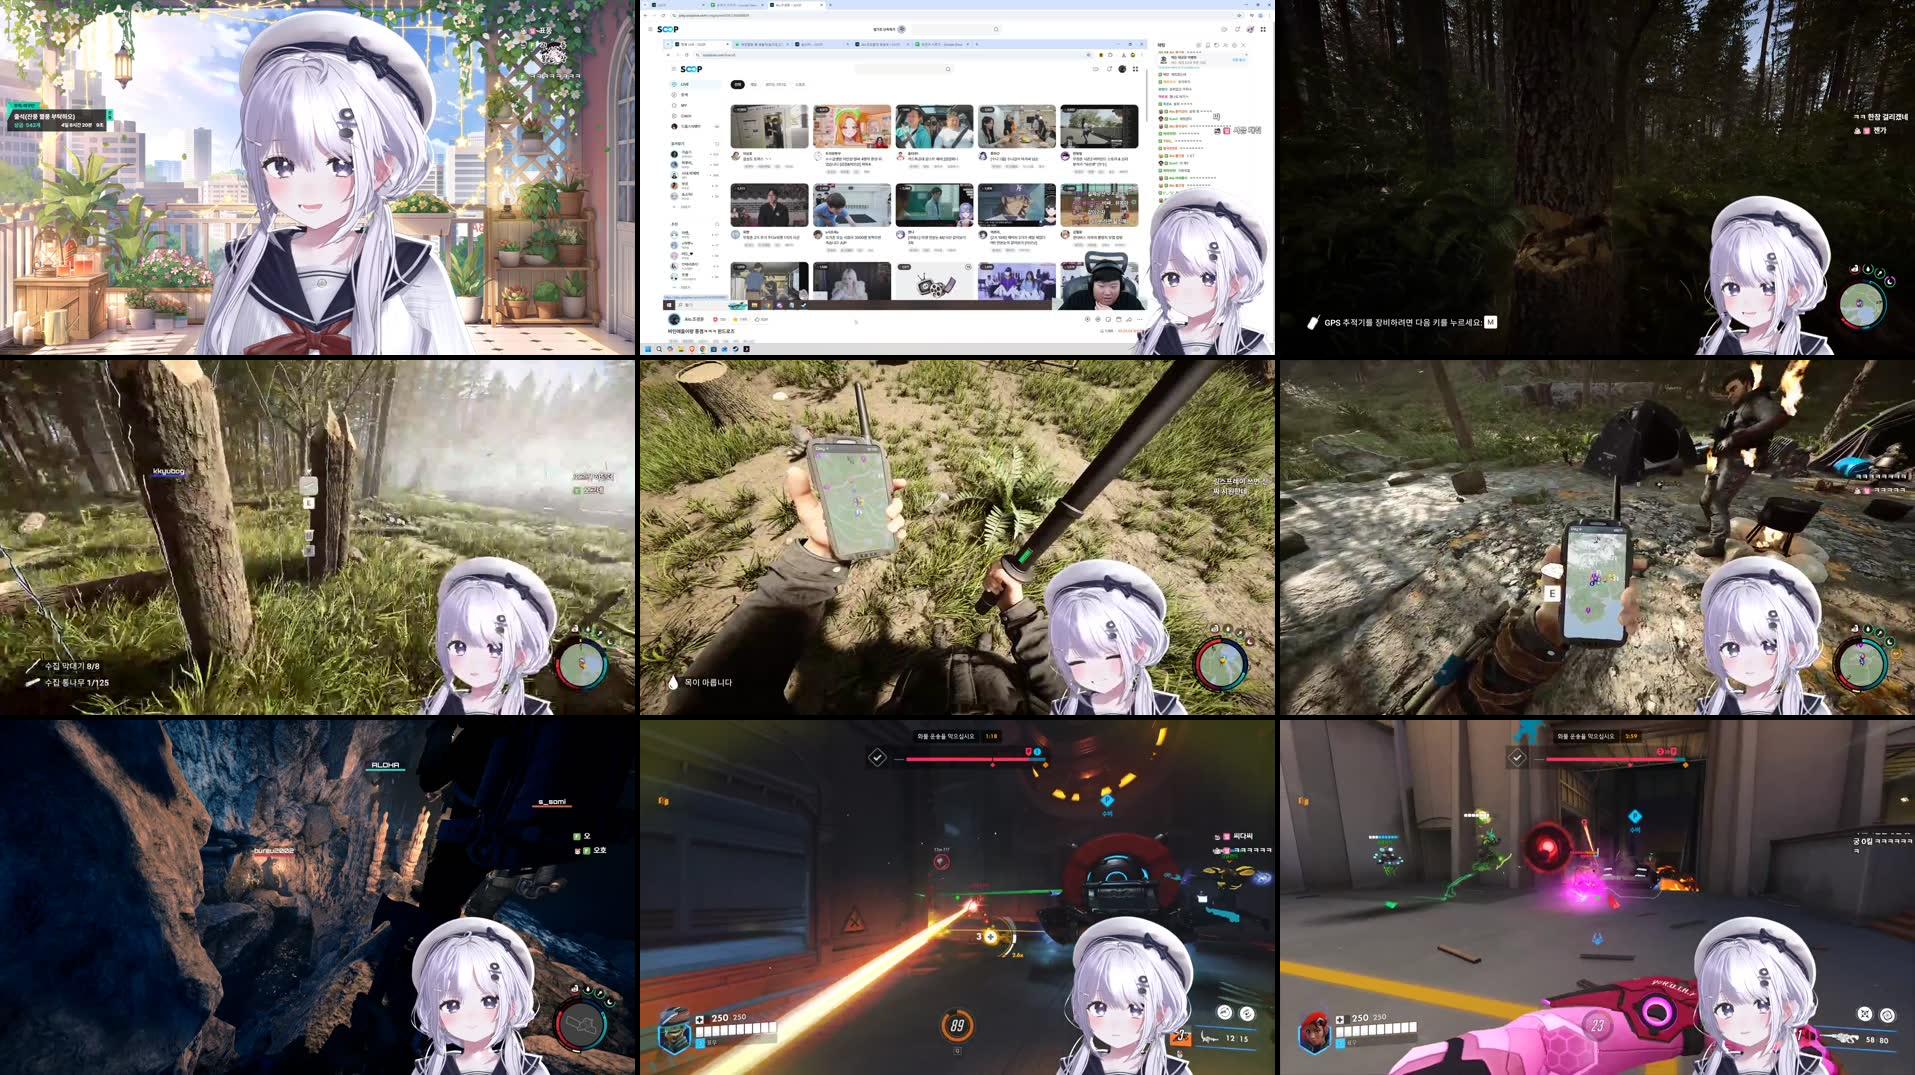The width and height of the screenshot is (1915, 1075).
Task: Open a live stream thumbnail on the SOOP homepage
Action: coord(770,125)
